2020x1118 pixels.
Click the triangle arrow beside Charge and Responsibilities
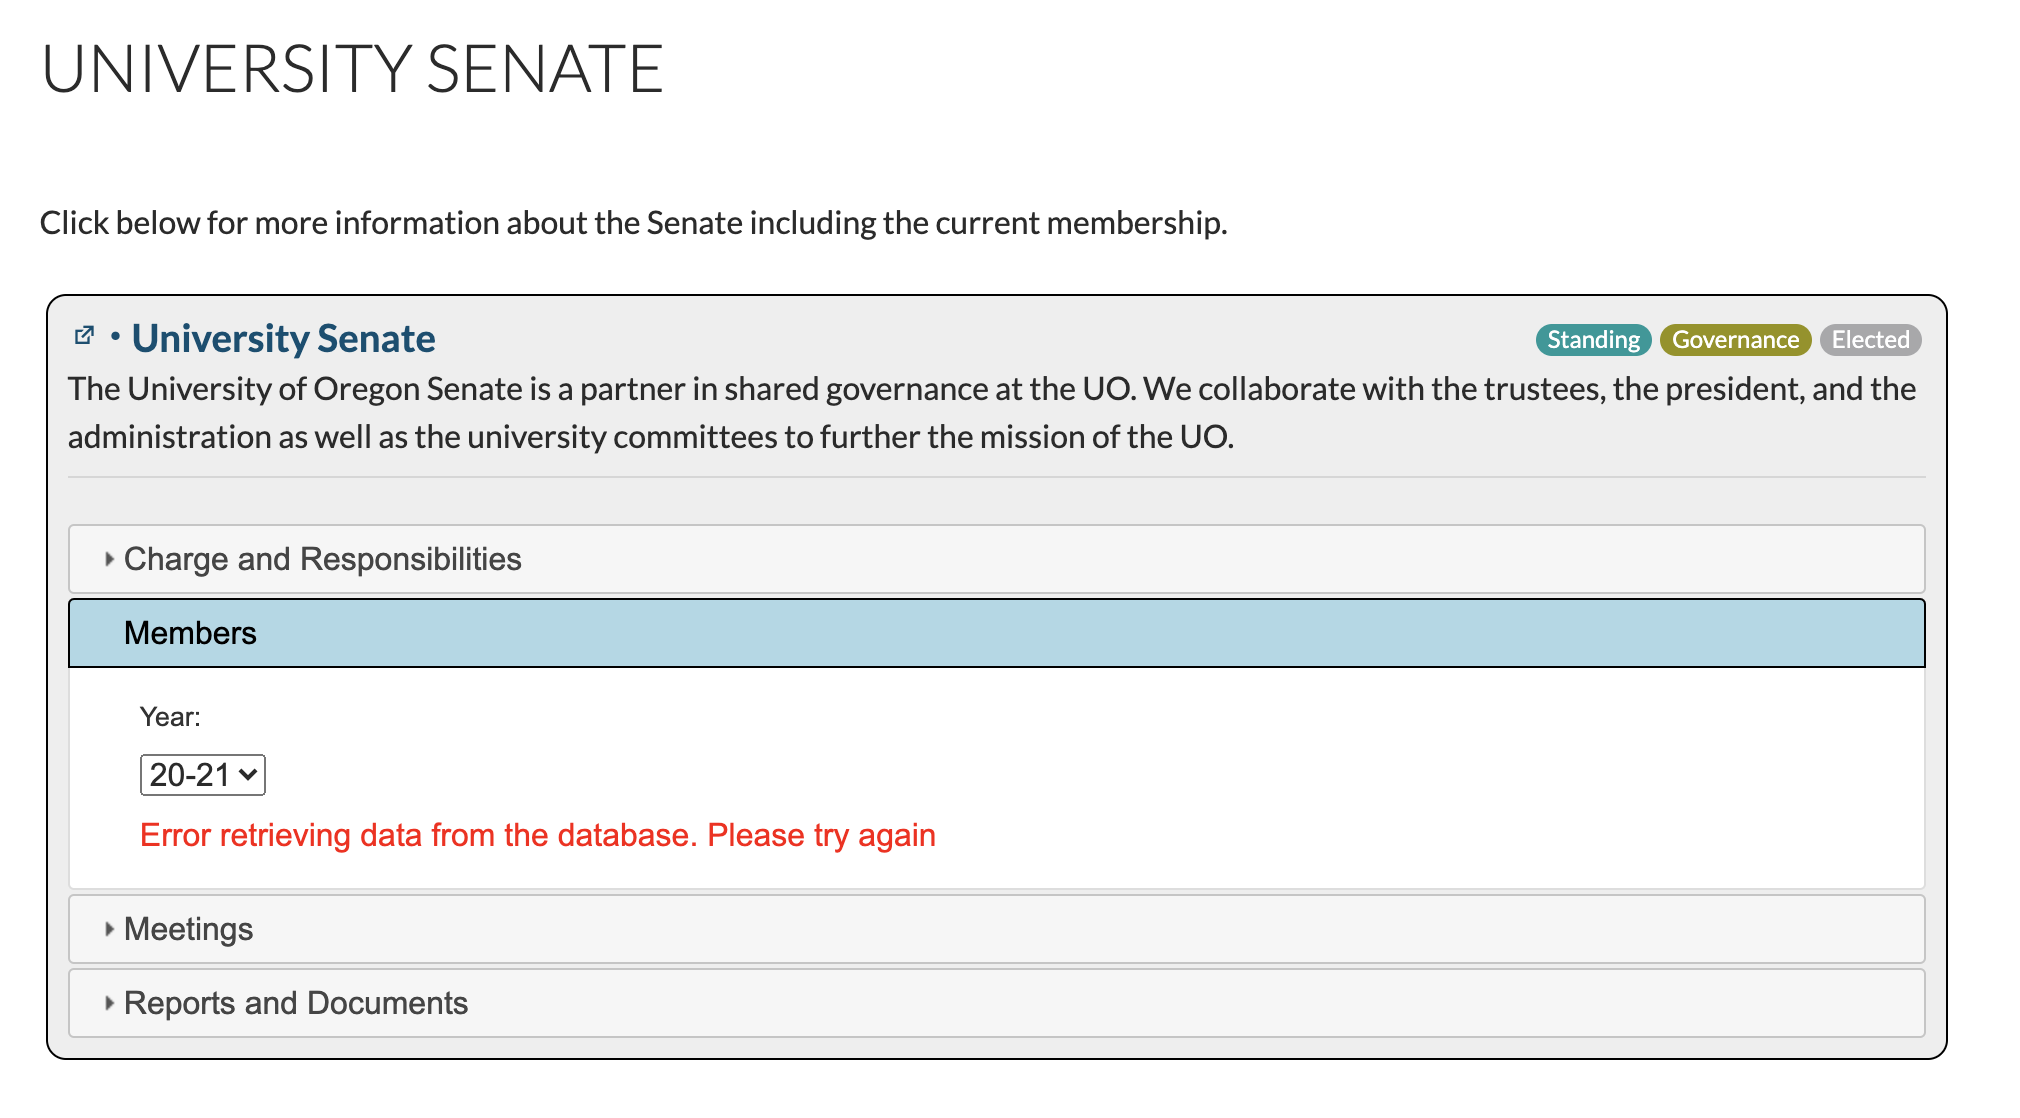point(109,559)
